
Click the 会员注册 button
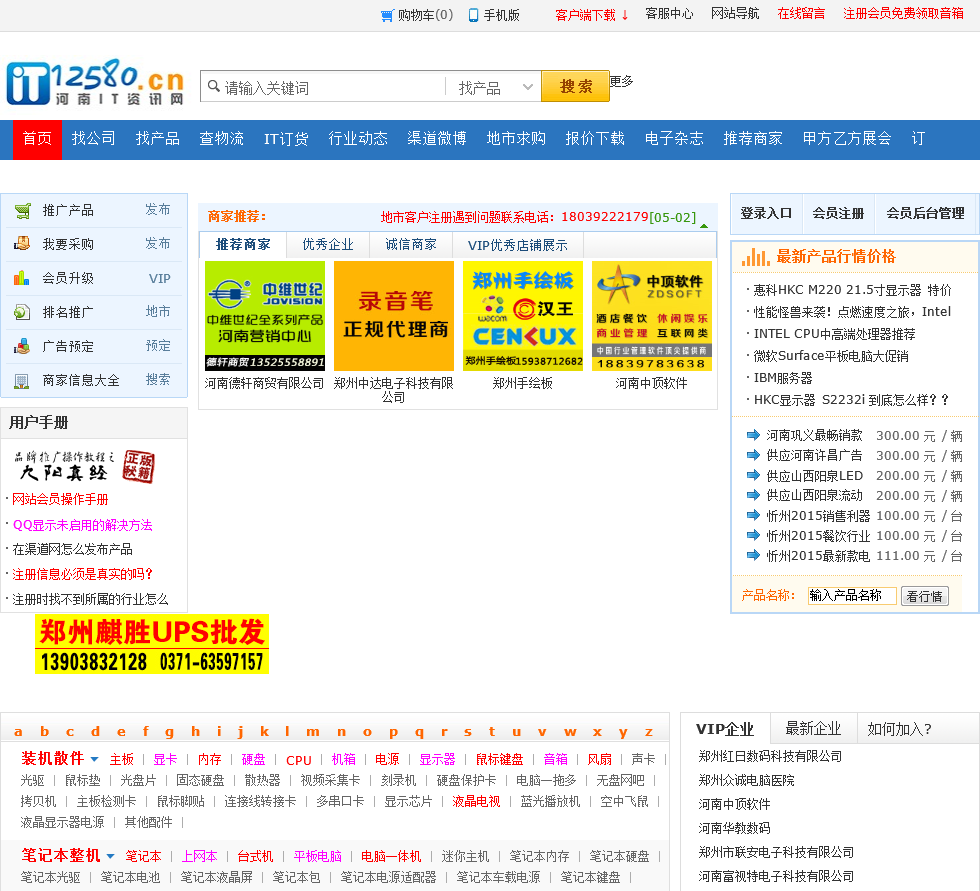838,214
